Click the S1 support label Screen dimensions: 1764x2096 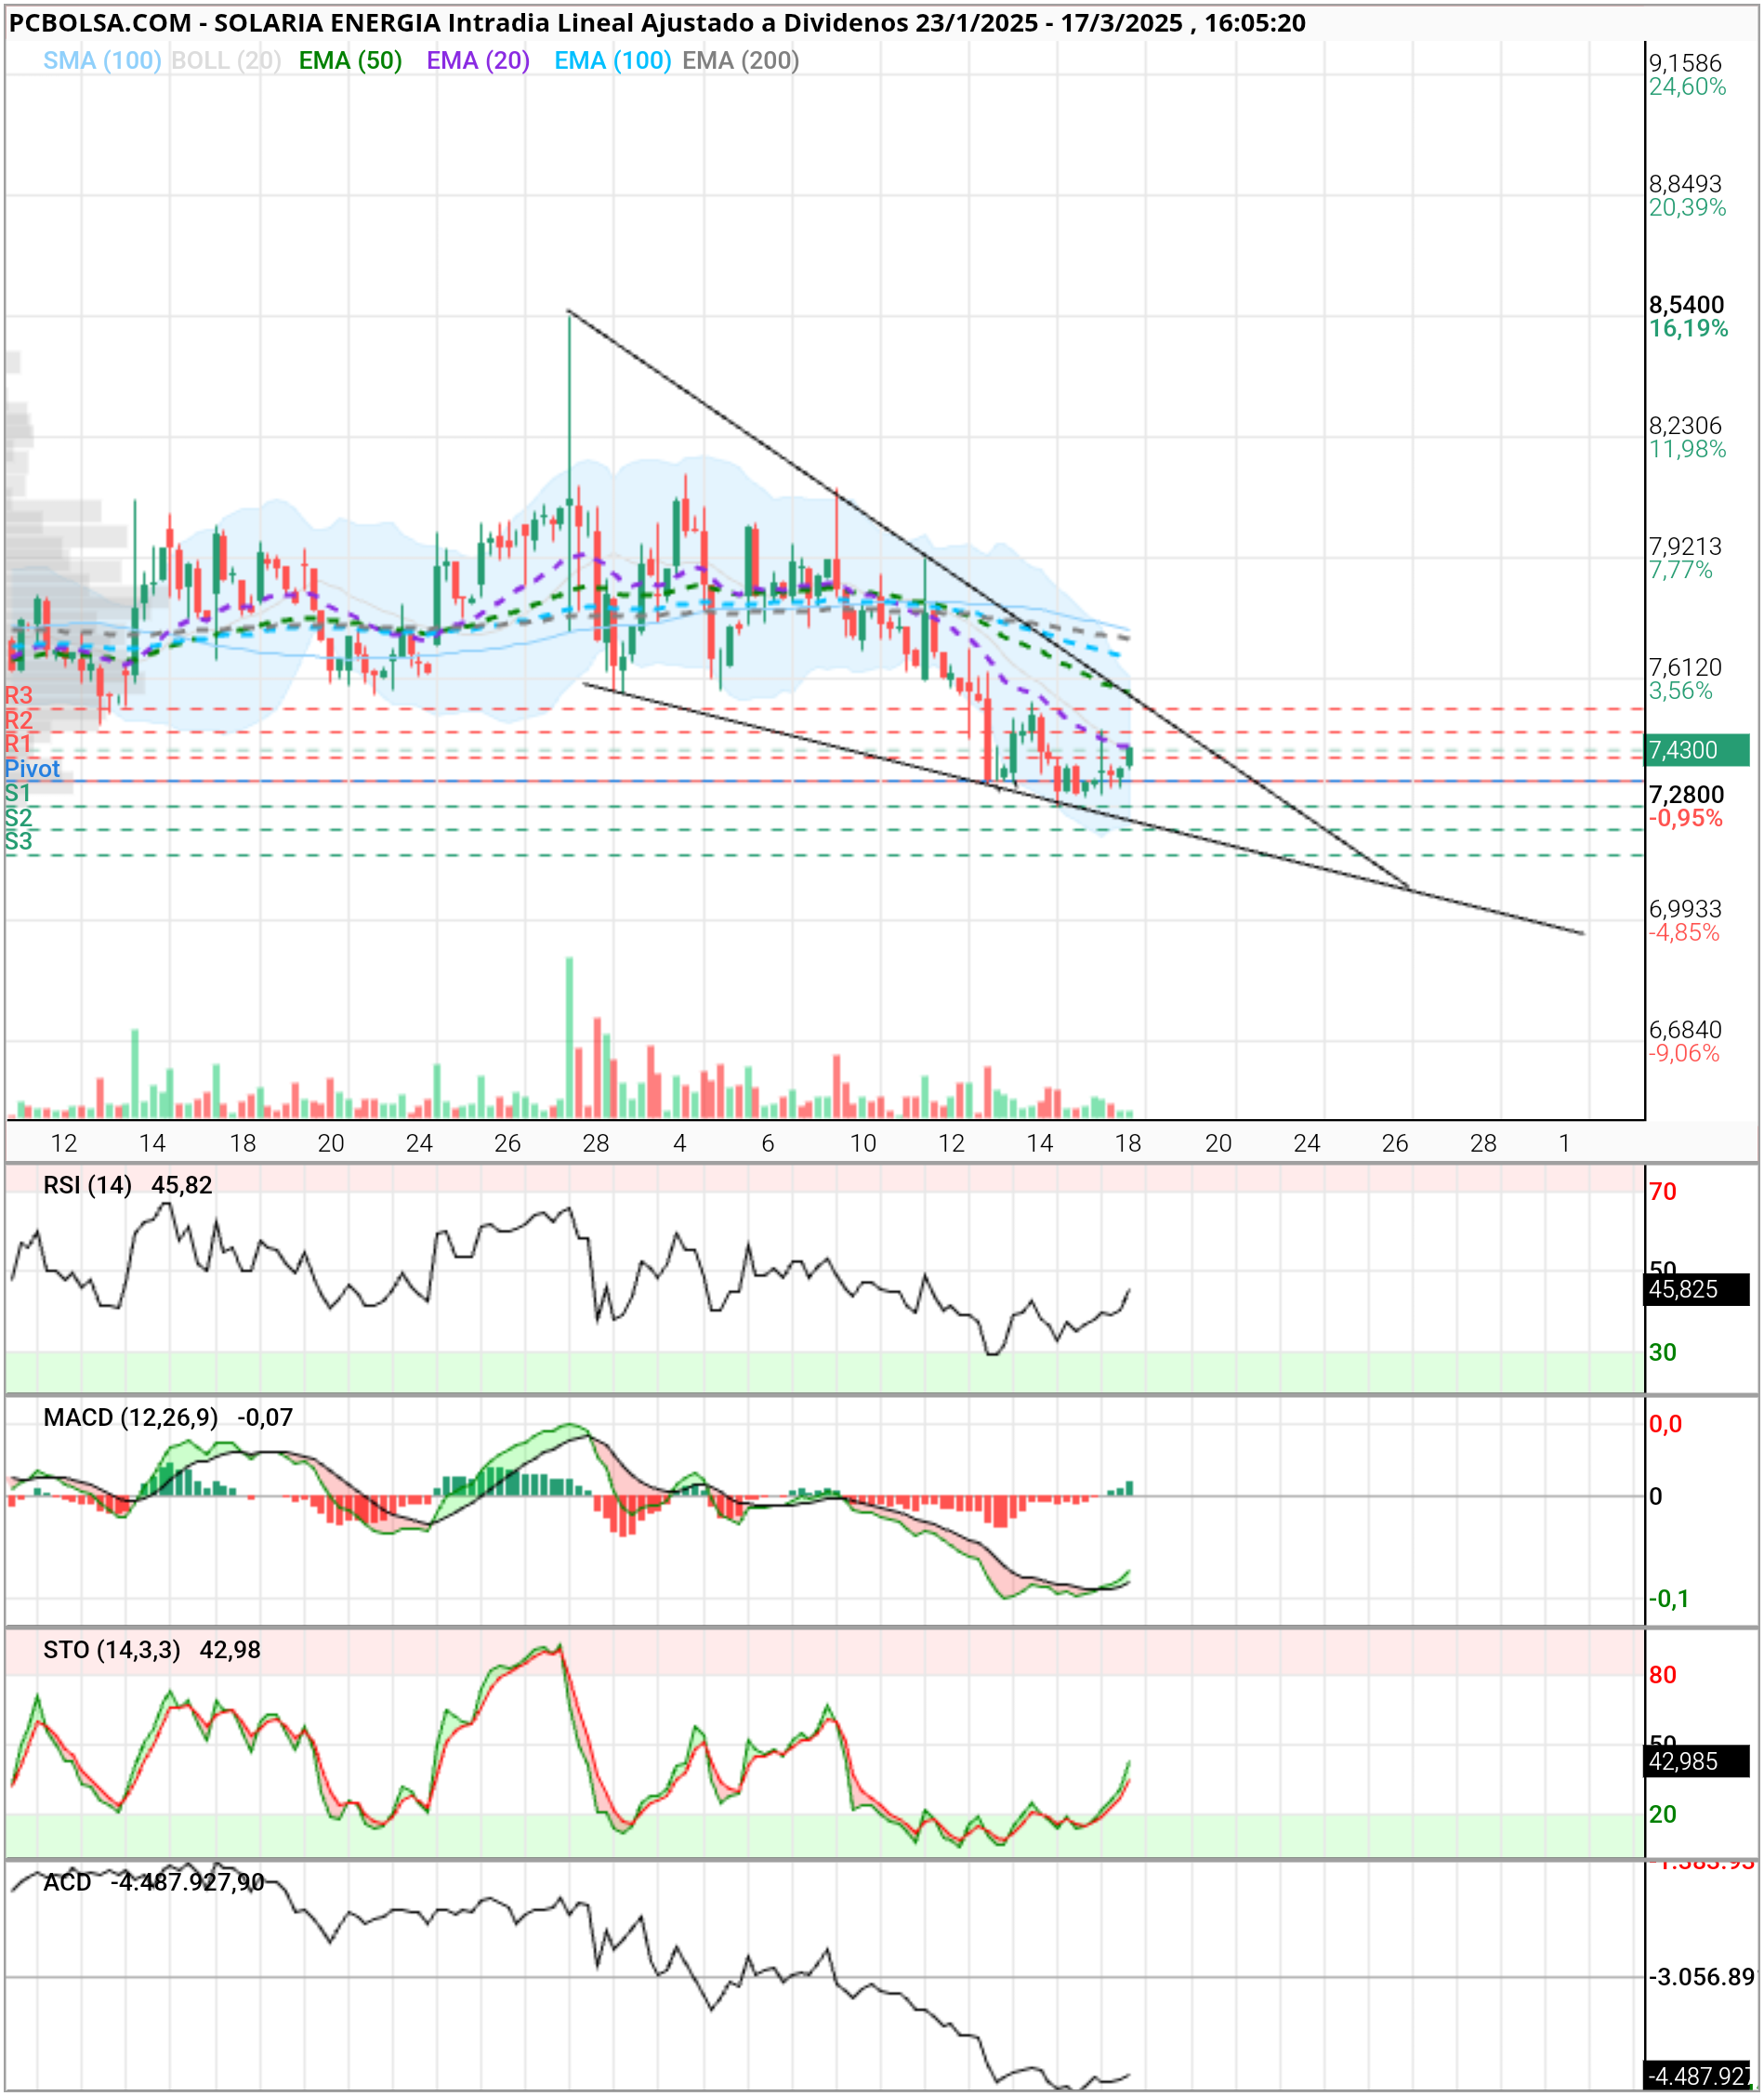pos(18,793)
